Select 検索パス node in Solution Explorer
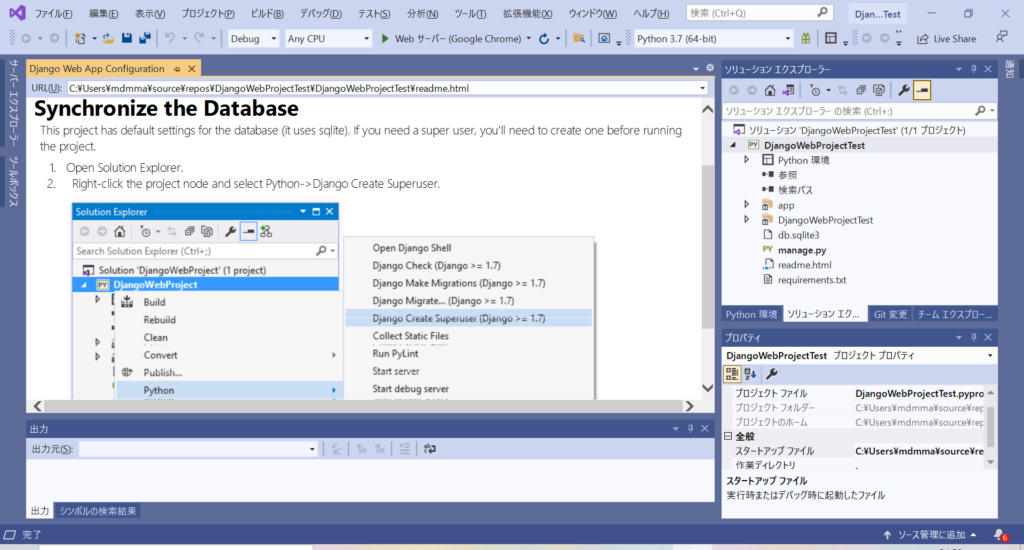Screen dimensions: 1024x550 (795, 190)
